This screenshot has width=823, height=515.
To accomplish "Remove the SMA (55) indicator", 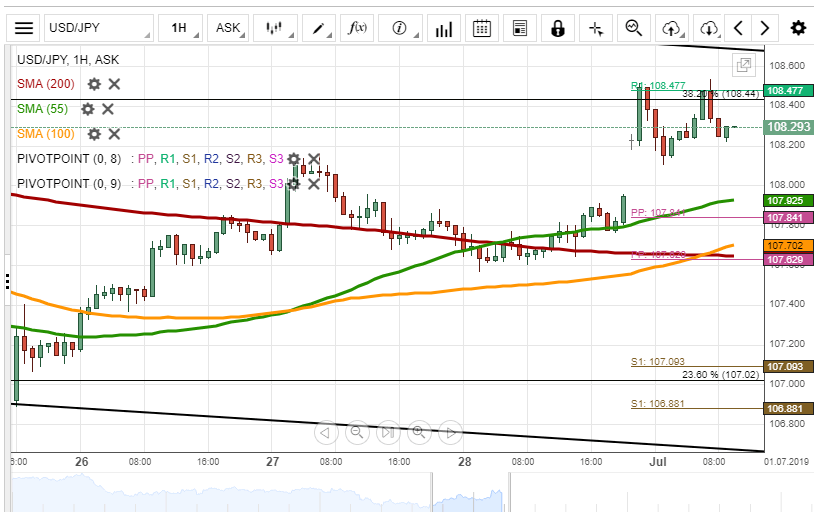I will click(108, 109).
